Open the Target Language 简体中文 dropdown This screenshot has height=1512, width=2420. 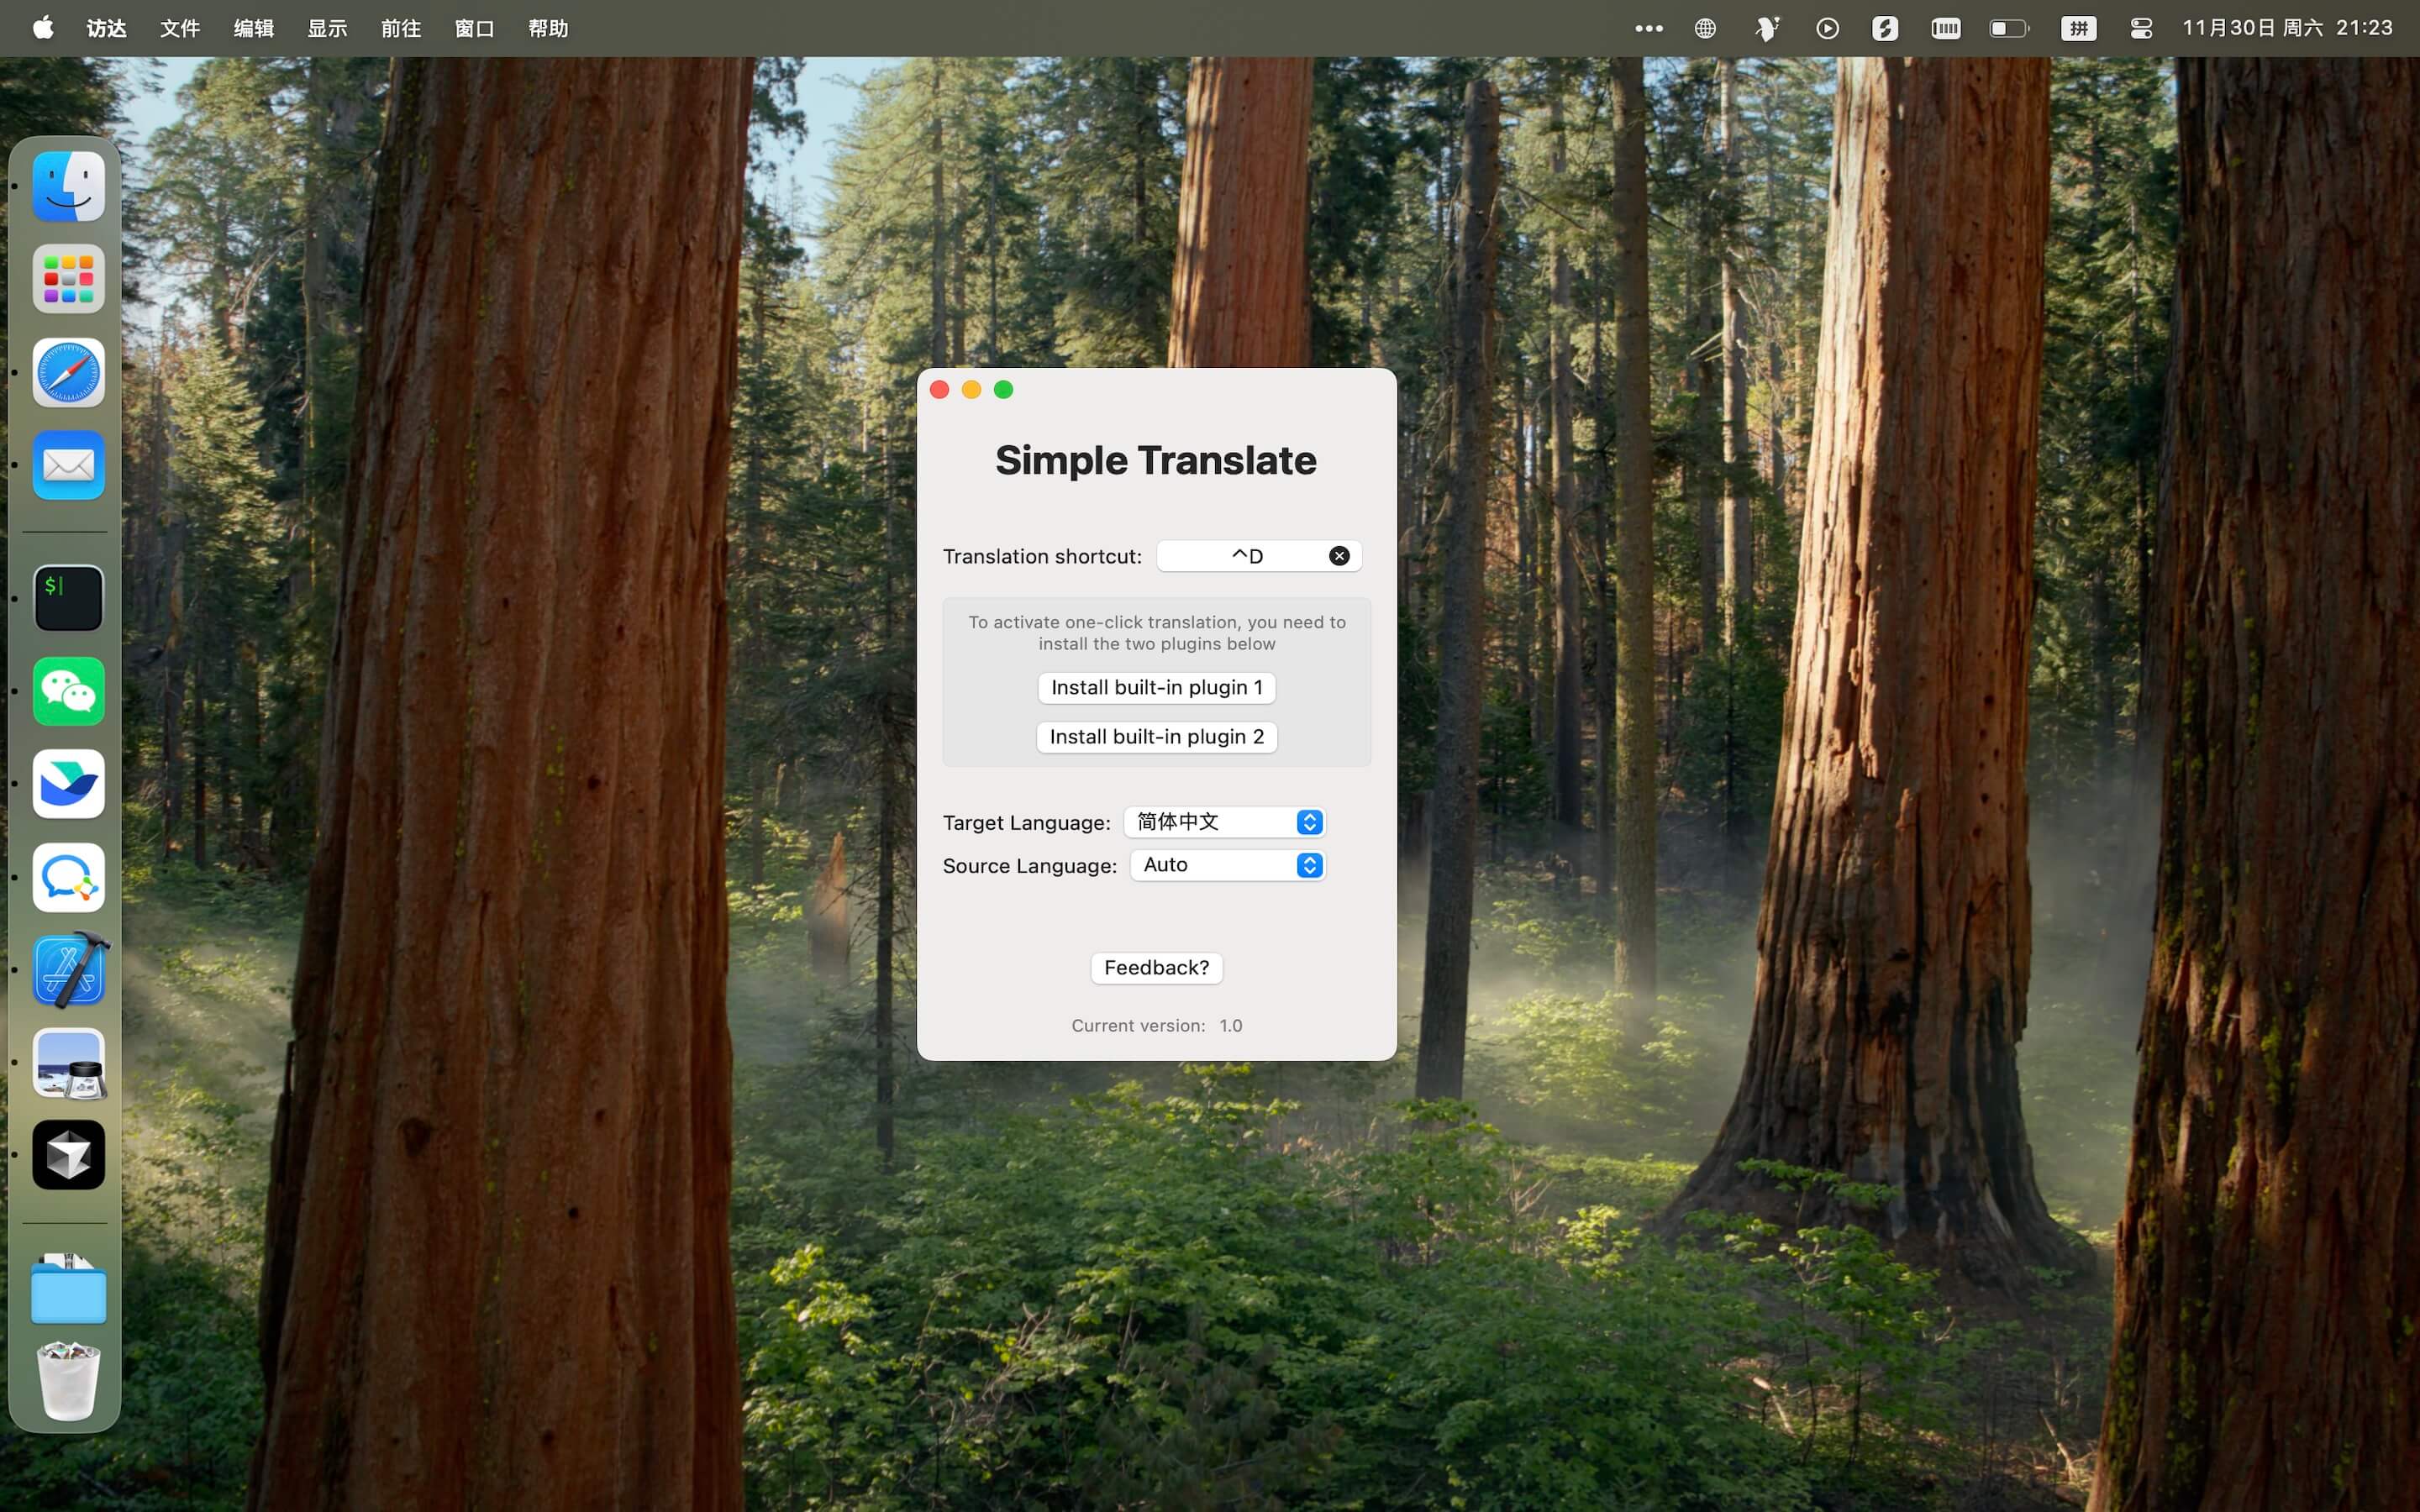pyautogui.click(x=1225, y=822)
